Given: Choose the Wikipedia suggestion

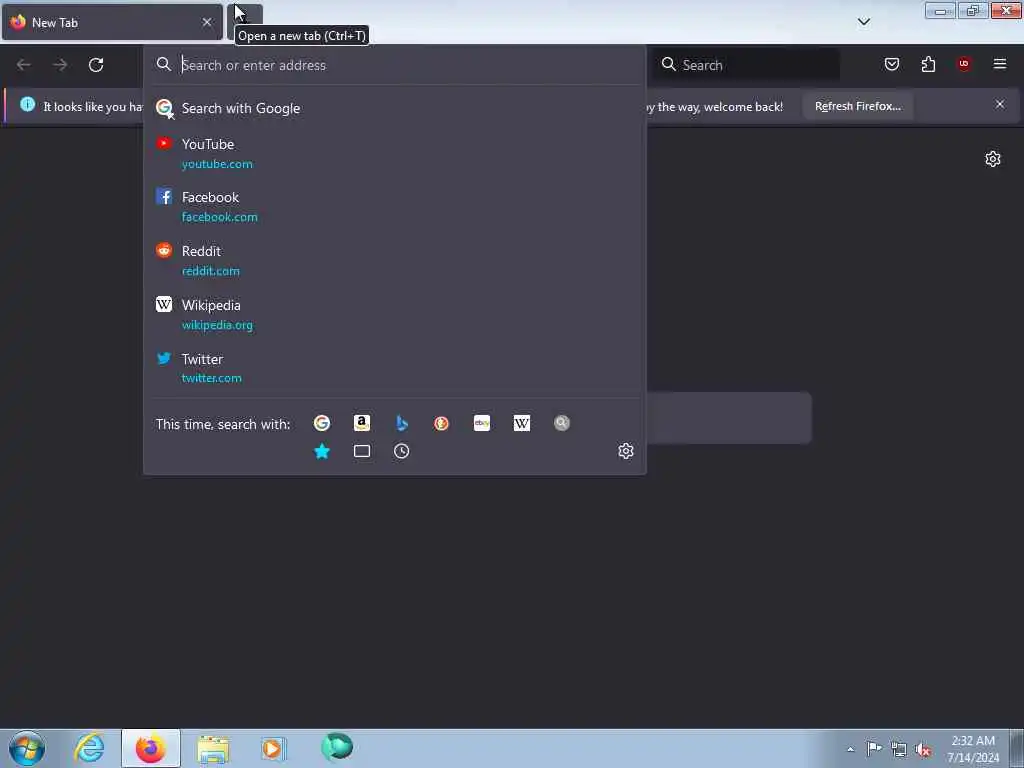Looking at the screenshot, I should pos(394,315).
